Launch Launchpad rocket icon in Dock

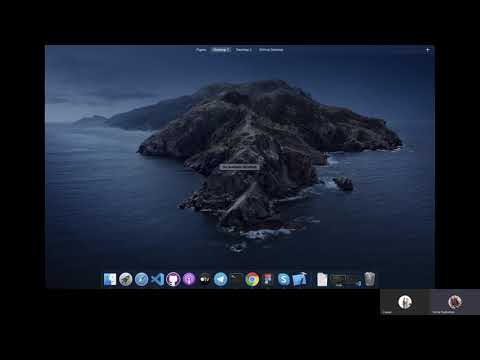click(126, 279)
